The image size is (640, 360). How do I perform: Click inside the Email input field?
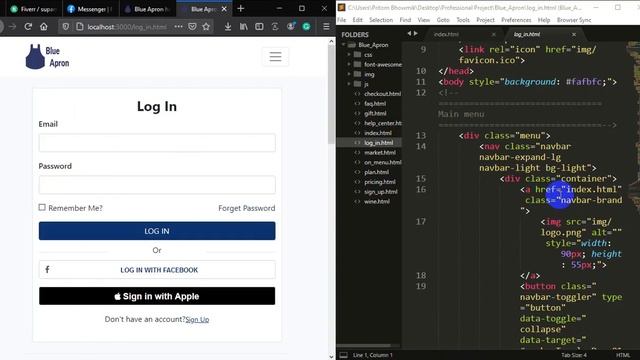pyautogui.click(x=157, y=143)
